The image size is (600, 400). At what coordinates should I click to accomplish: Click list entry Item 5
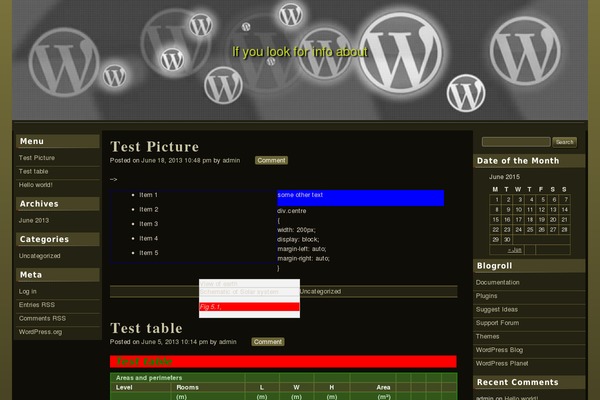148,253
